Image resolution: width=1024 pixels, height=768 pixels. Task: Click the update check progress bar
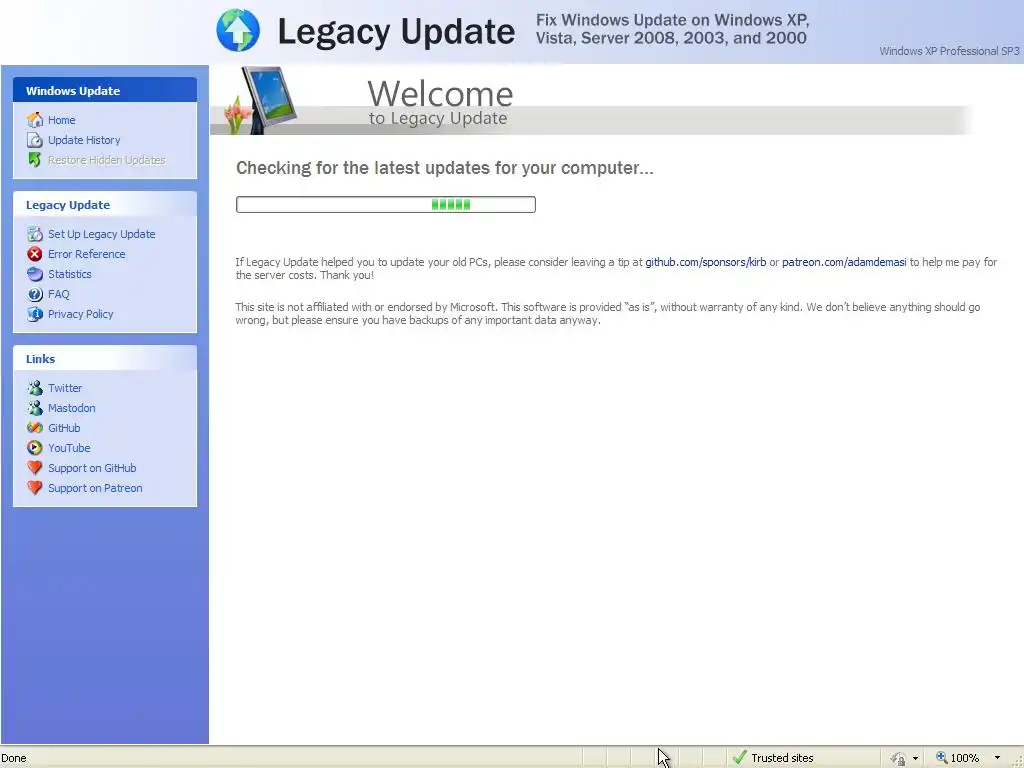(x=385, y=204)
